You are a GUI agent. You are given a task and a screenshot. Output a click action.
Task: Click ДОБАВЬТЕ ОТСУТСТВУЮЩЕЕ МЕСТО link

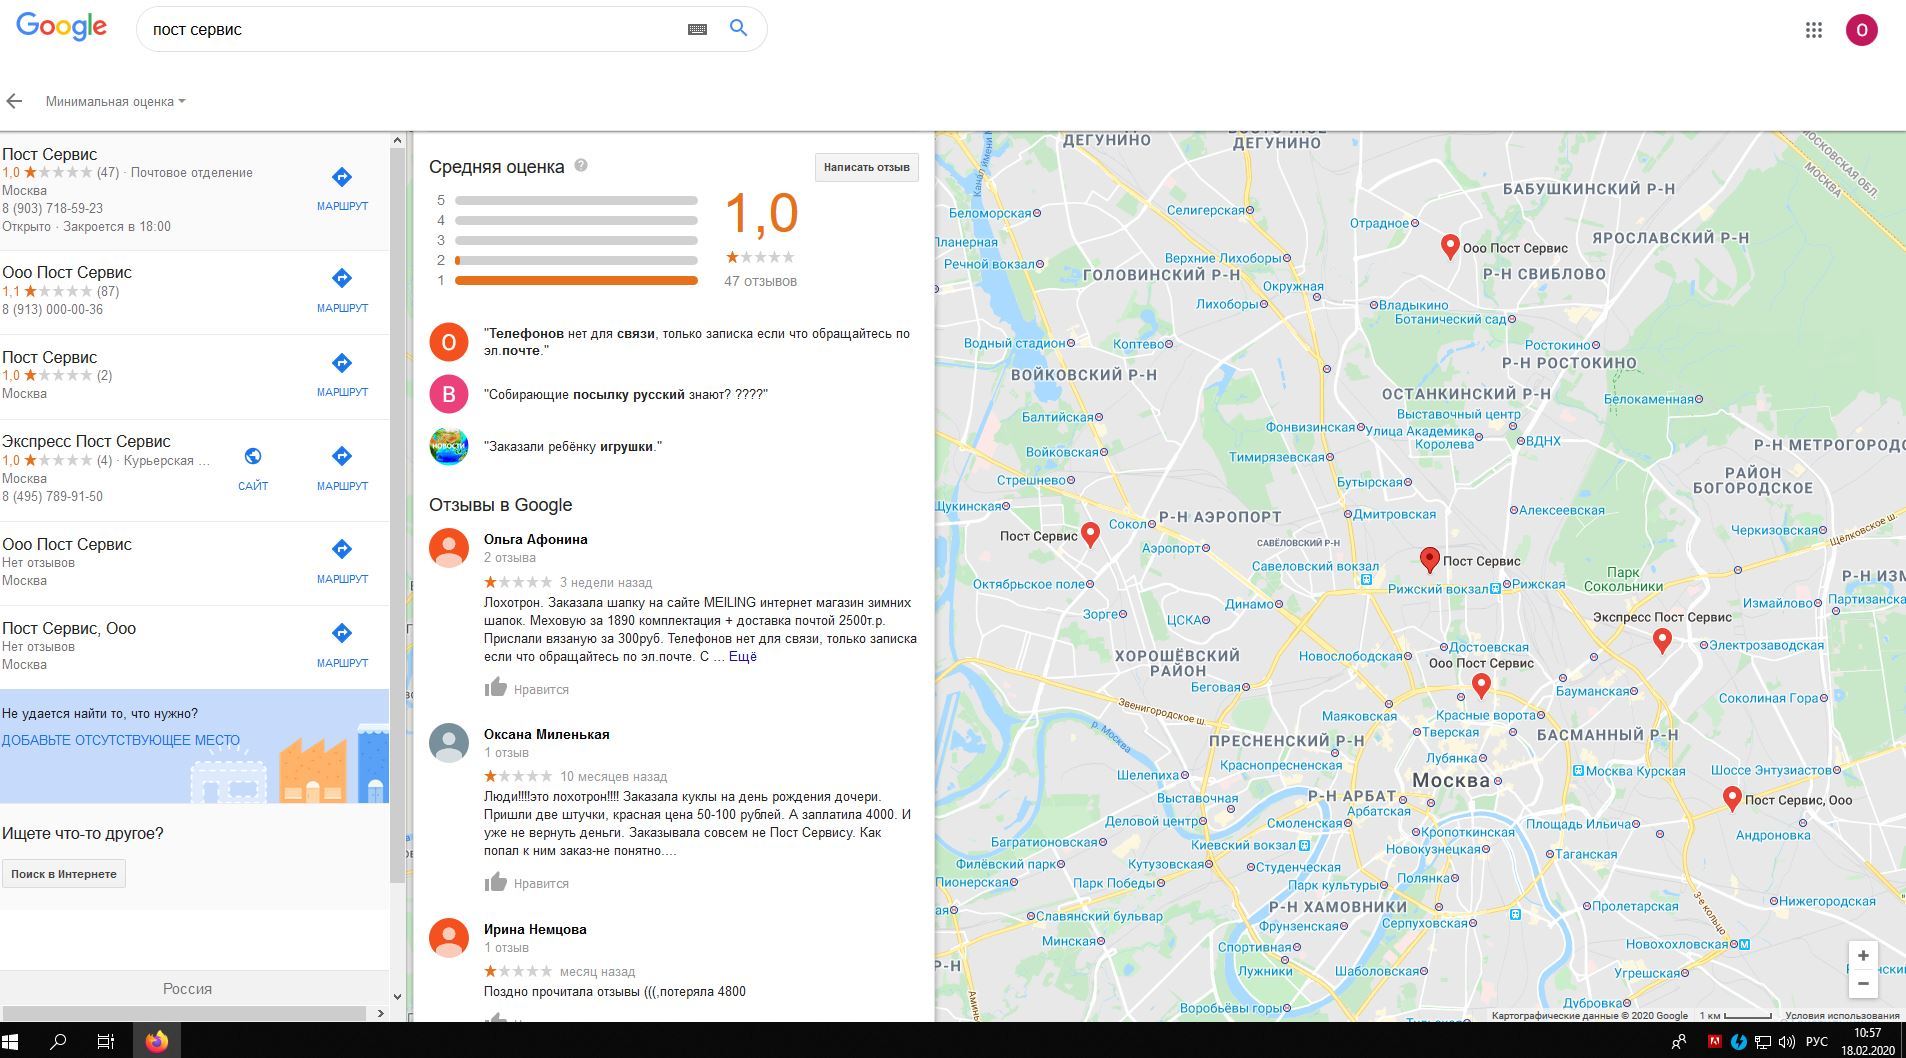click(121, 740)
